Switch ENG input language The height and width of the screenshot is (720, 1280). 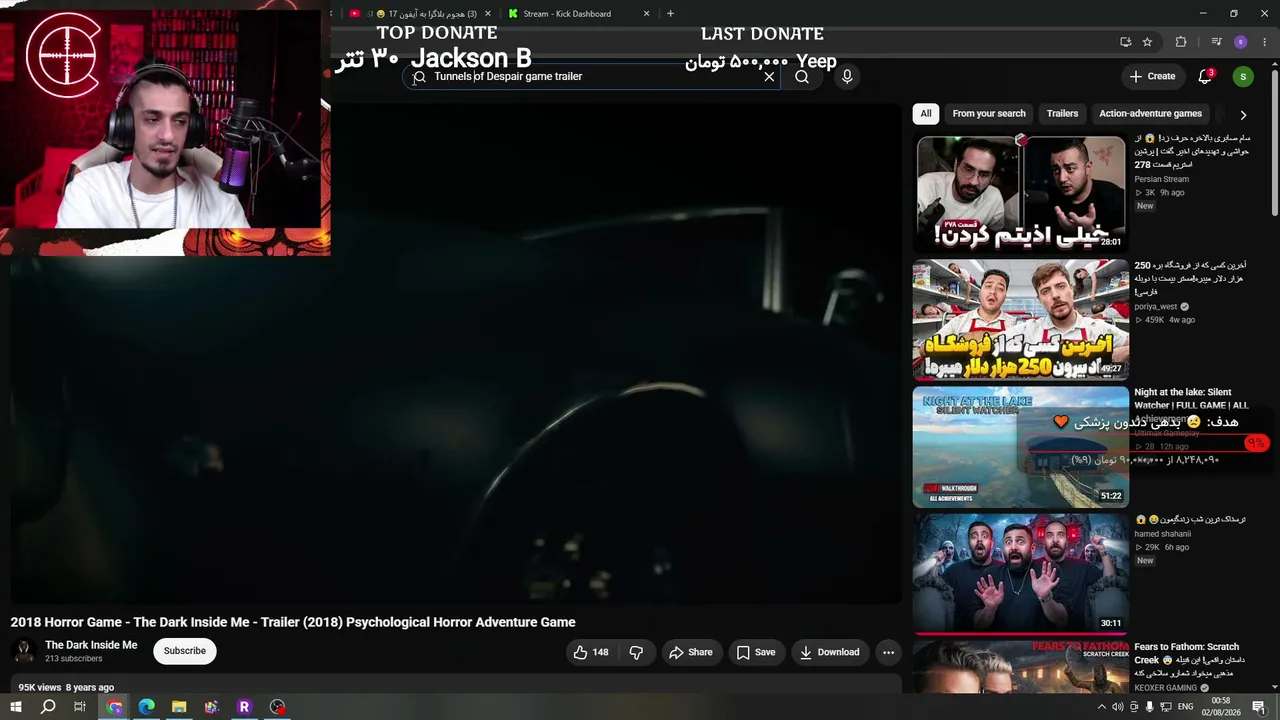pyautogui.click(x=1186, y=707)
